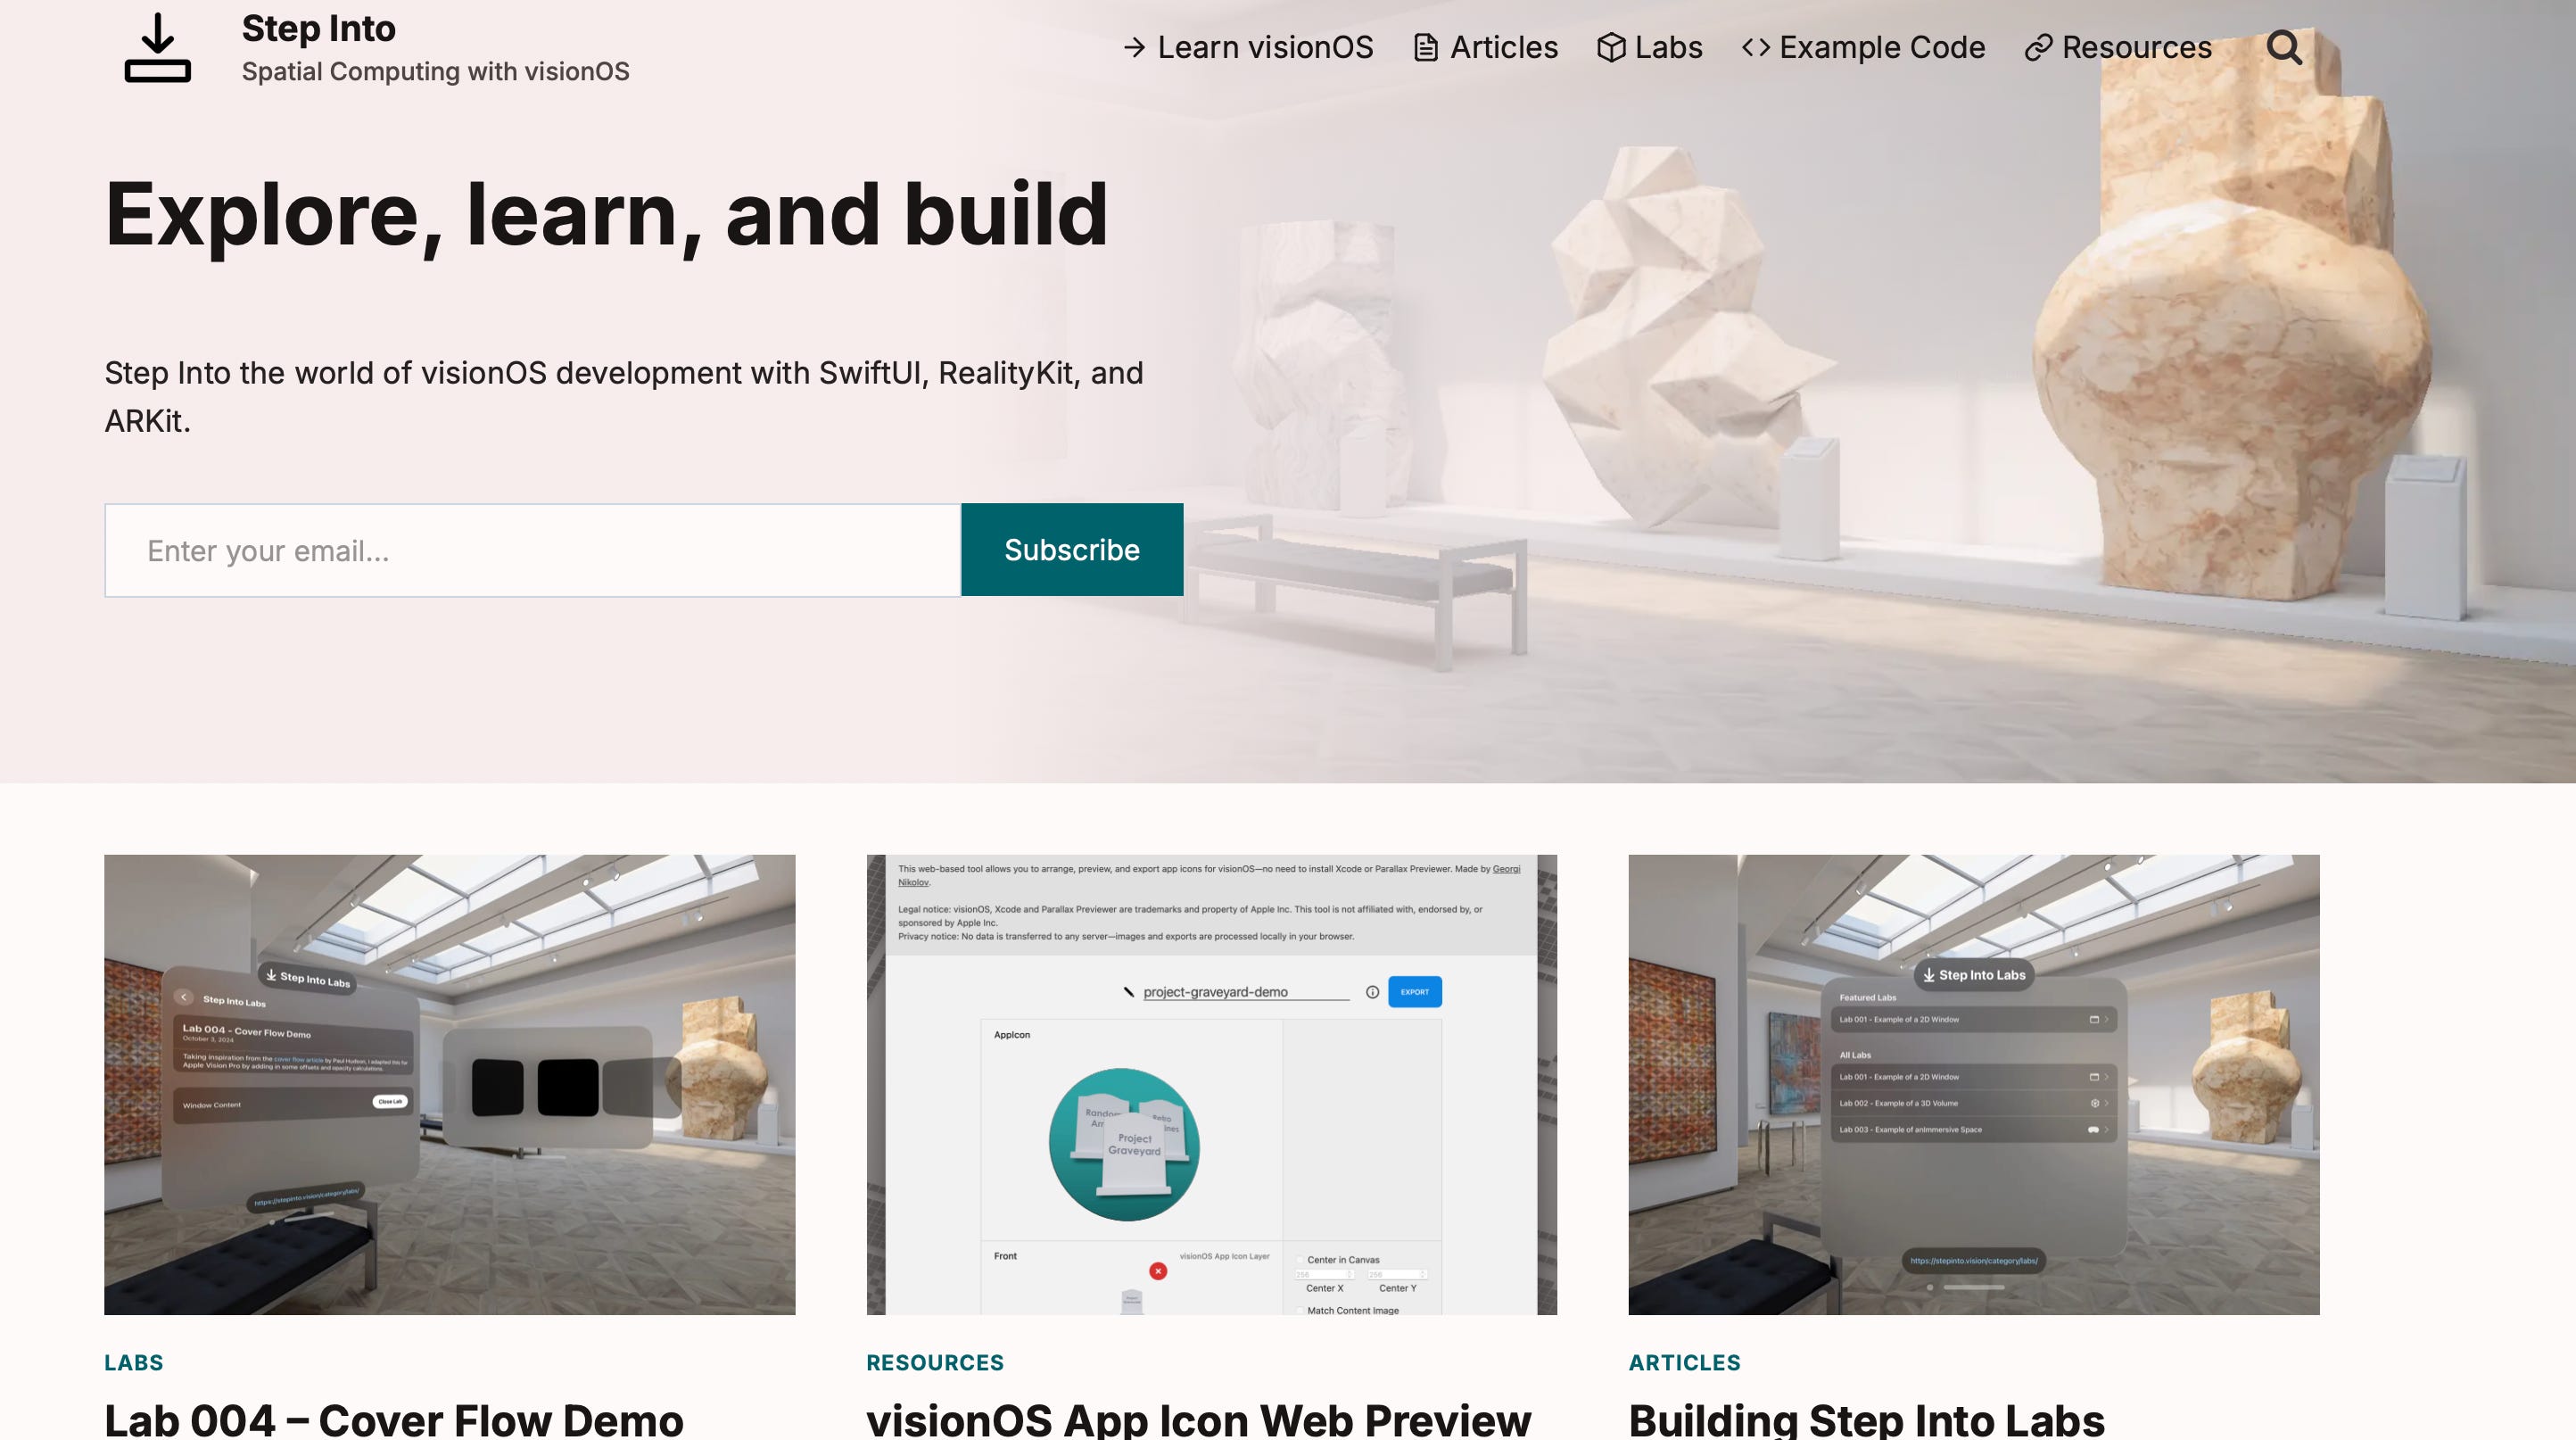Click the LABS category label
This screenshot has height=1440, width=2576.
point(134,1362)
